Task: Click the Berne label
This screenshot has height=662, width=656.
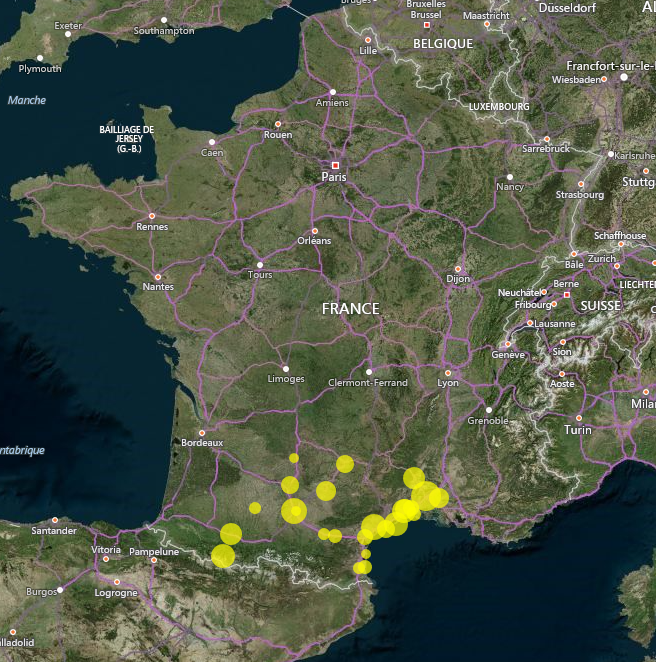Action: pos(566,284)
